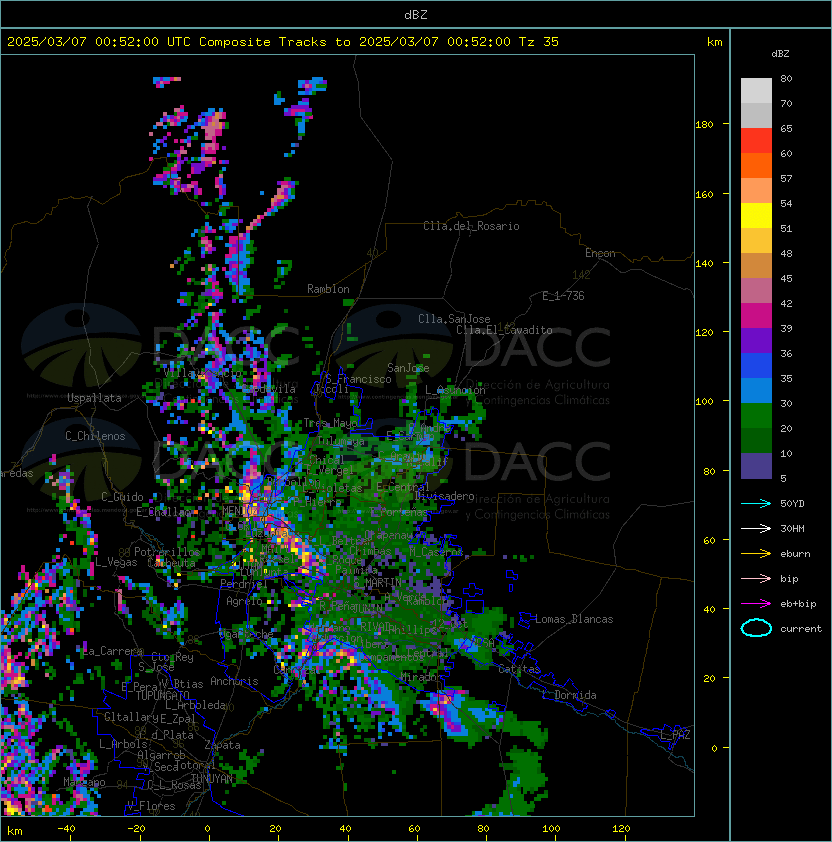The width and height of the screenshot is (832, 842).
Task: Select the magenta 42–39 dBZ legend swatch
Action: pyautogui.click(x=756, y=316)
